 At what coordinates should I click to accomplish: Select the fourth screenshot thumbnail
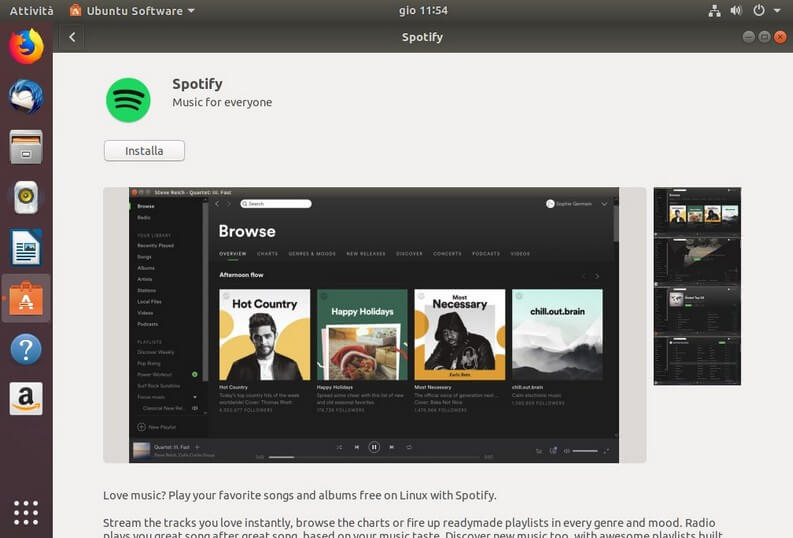click(x=697, y=360)
